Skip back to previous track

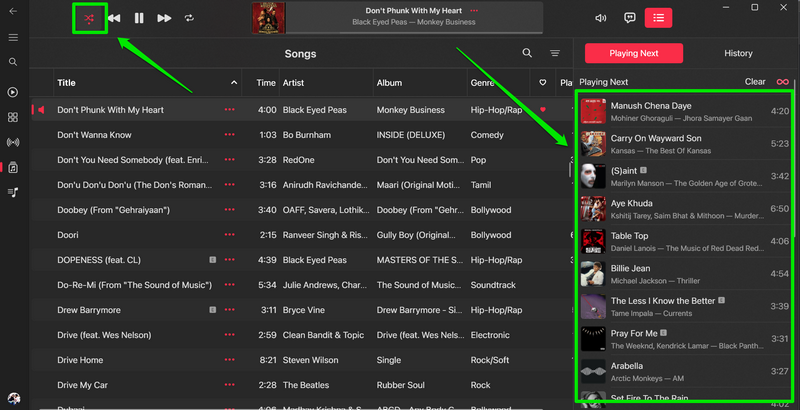tap(114, 18)
